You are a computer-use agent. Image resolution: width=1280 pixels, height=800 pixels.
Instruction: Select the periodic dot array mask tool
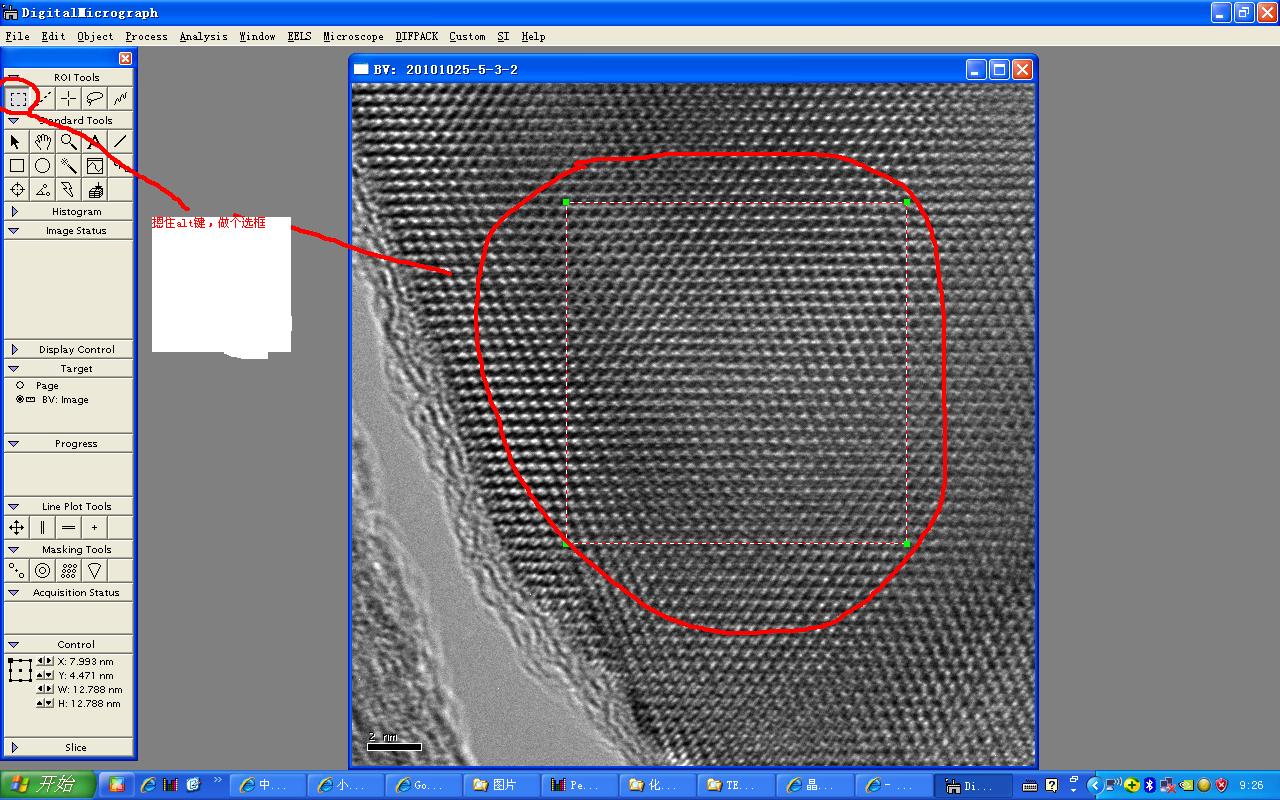click(68, 570)
